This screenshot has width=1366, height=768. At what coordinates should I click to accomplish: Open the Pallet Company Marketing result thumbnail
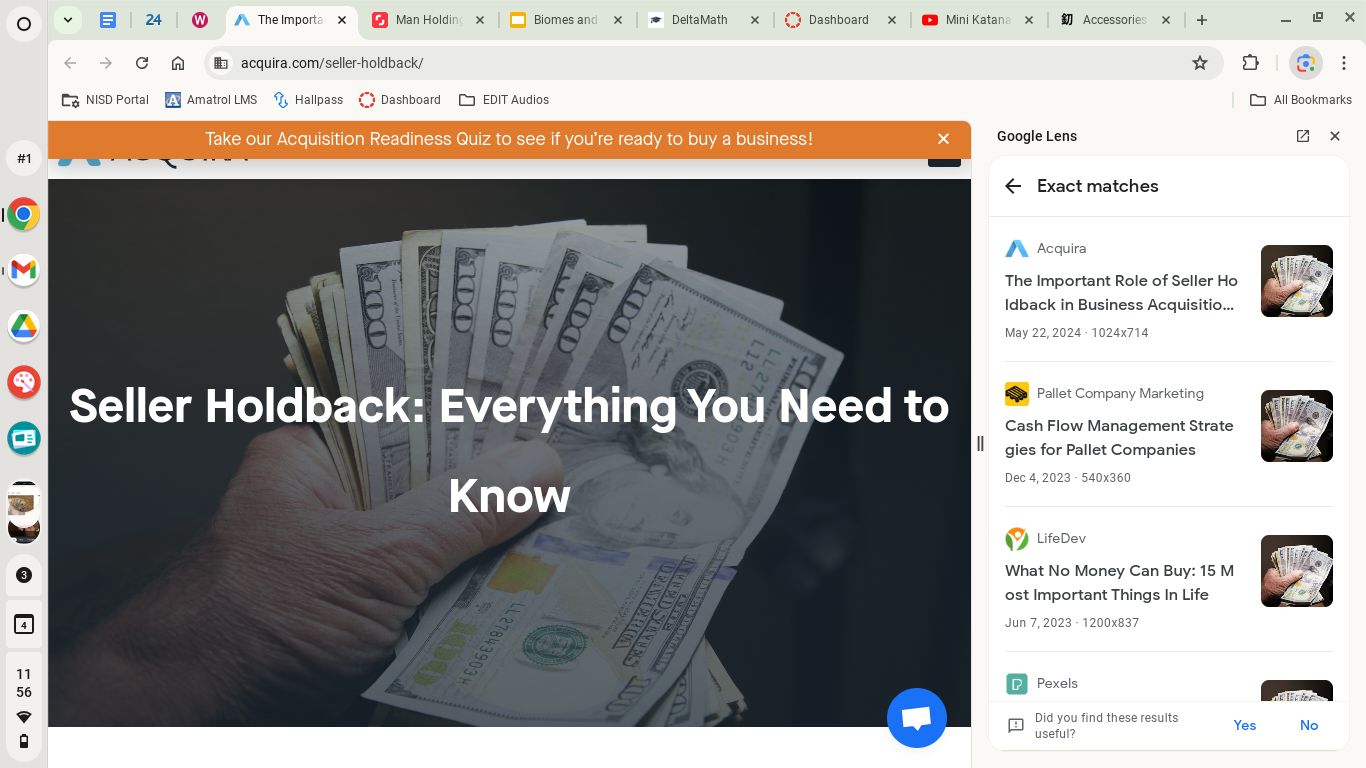(x=1296, y=426)
